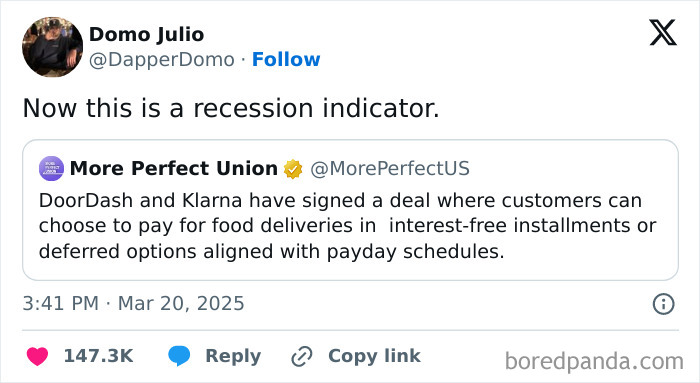
Task: Click the chain link copy icon
Action: pos(302,356)
